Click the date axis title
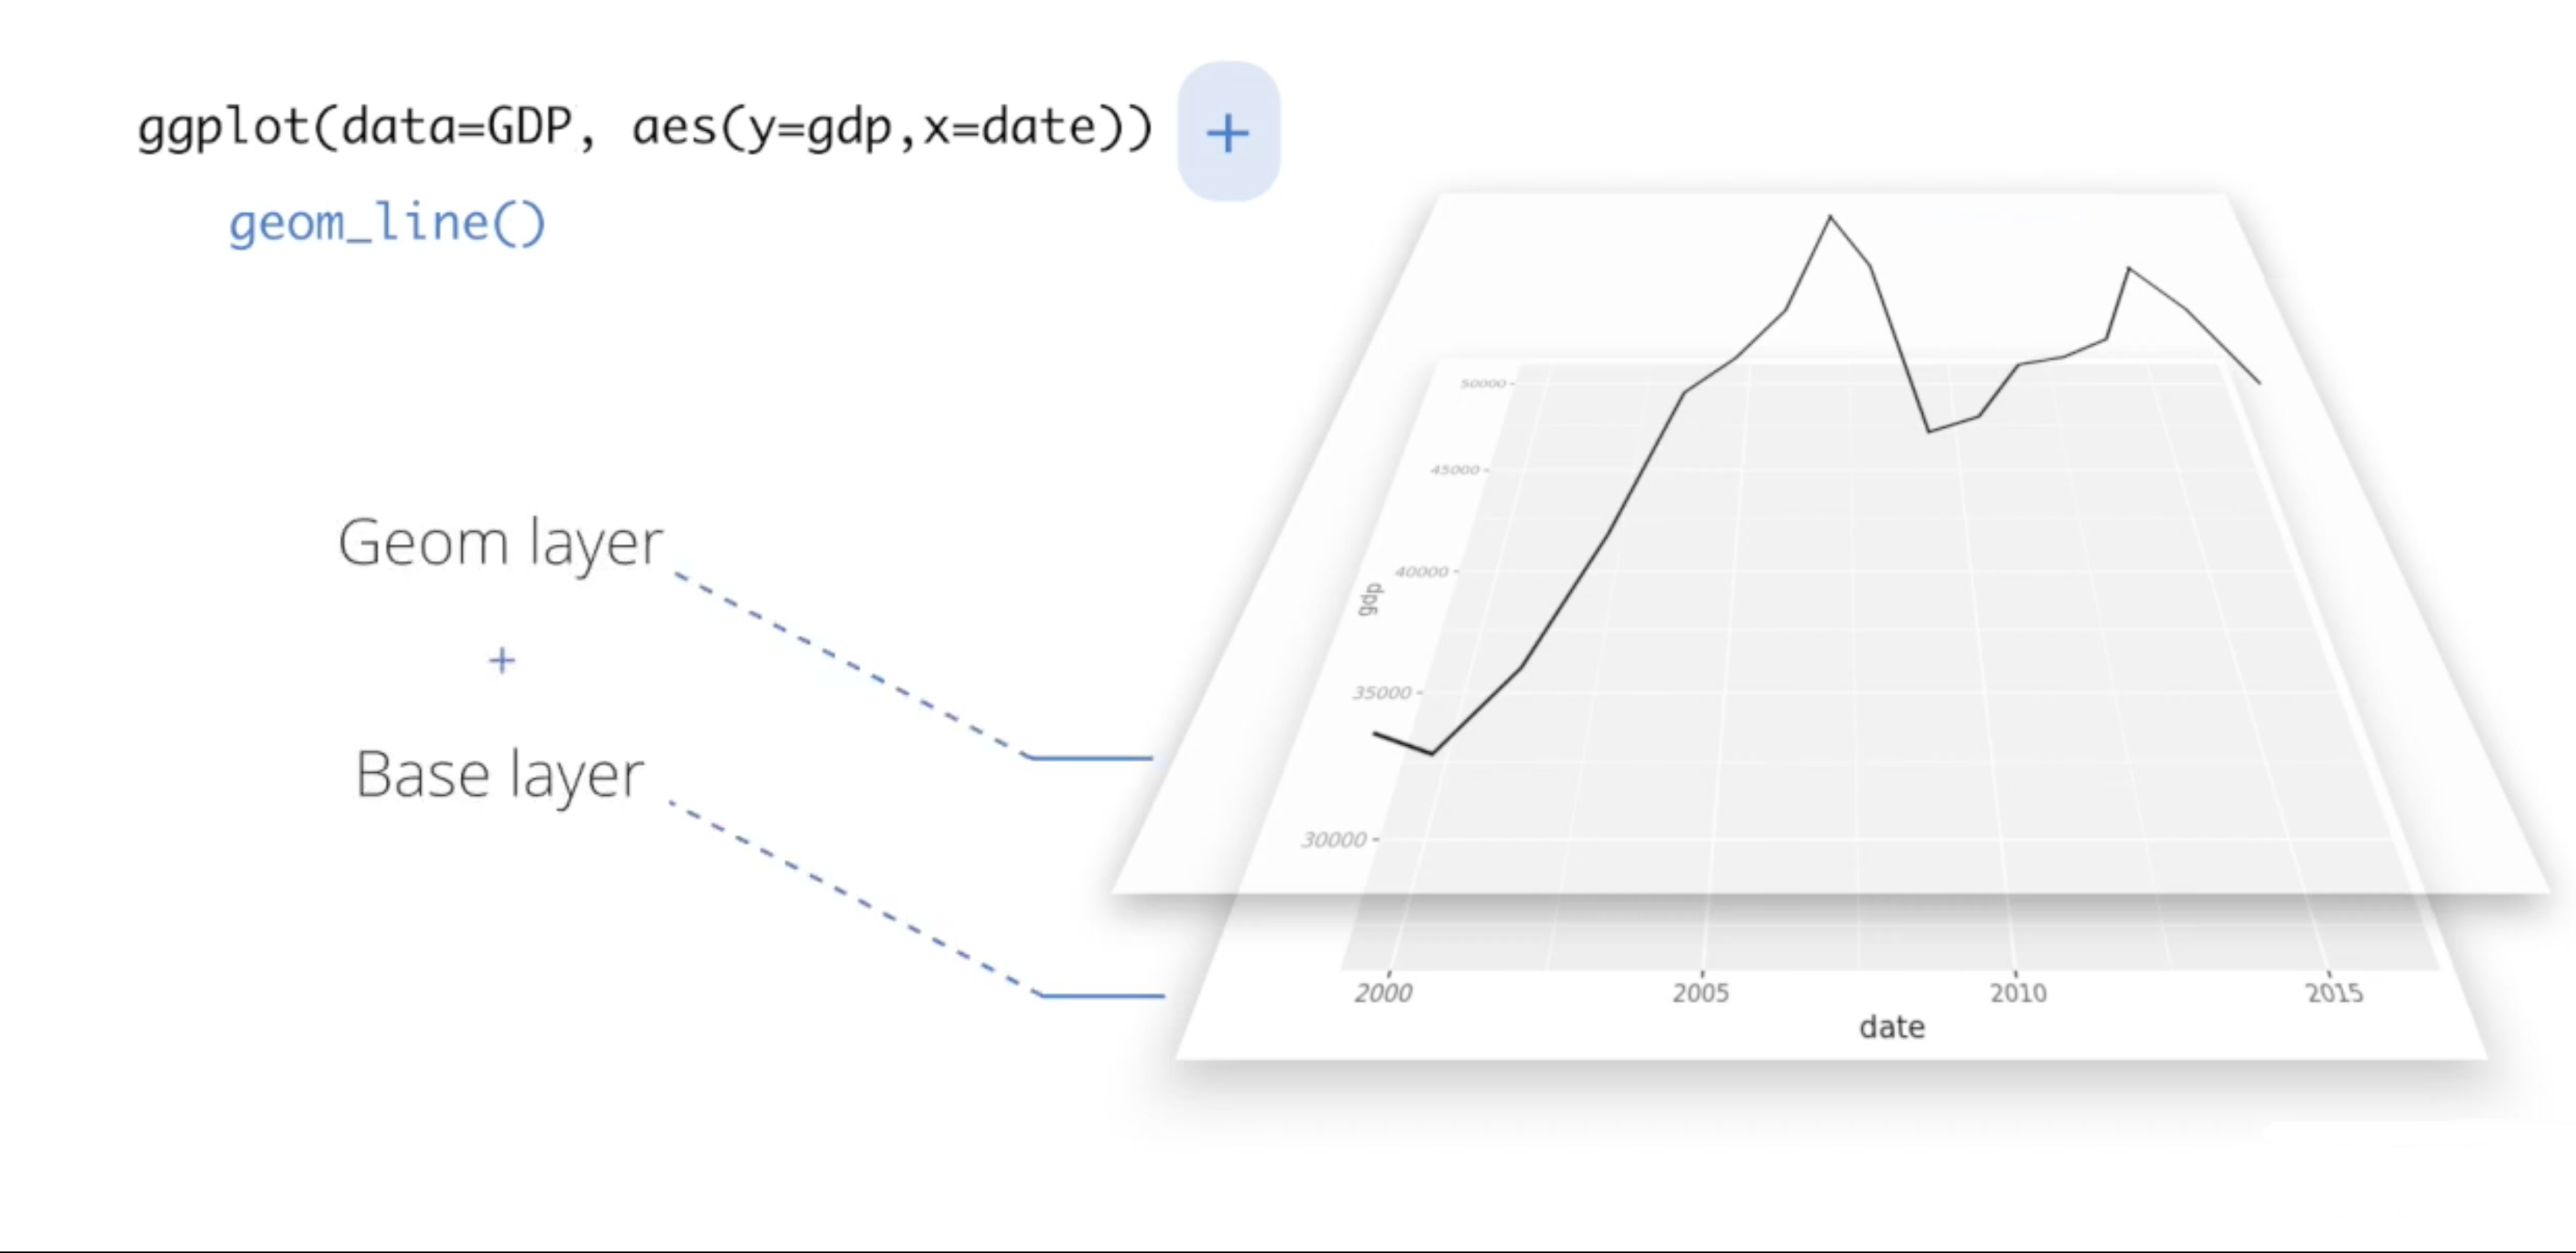The height and width of the screenshot is (1253, 2576). click(1892, 1027)
